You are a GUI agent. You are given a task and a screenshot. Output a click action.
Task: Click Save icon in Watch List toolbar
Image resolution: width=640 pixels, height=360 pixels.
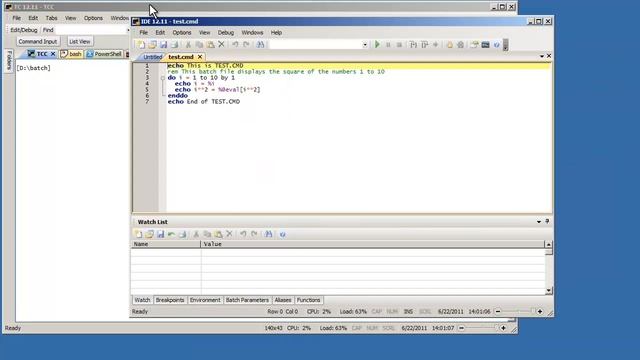pos(160,234)
